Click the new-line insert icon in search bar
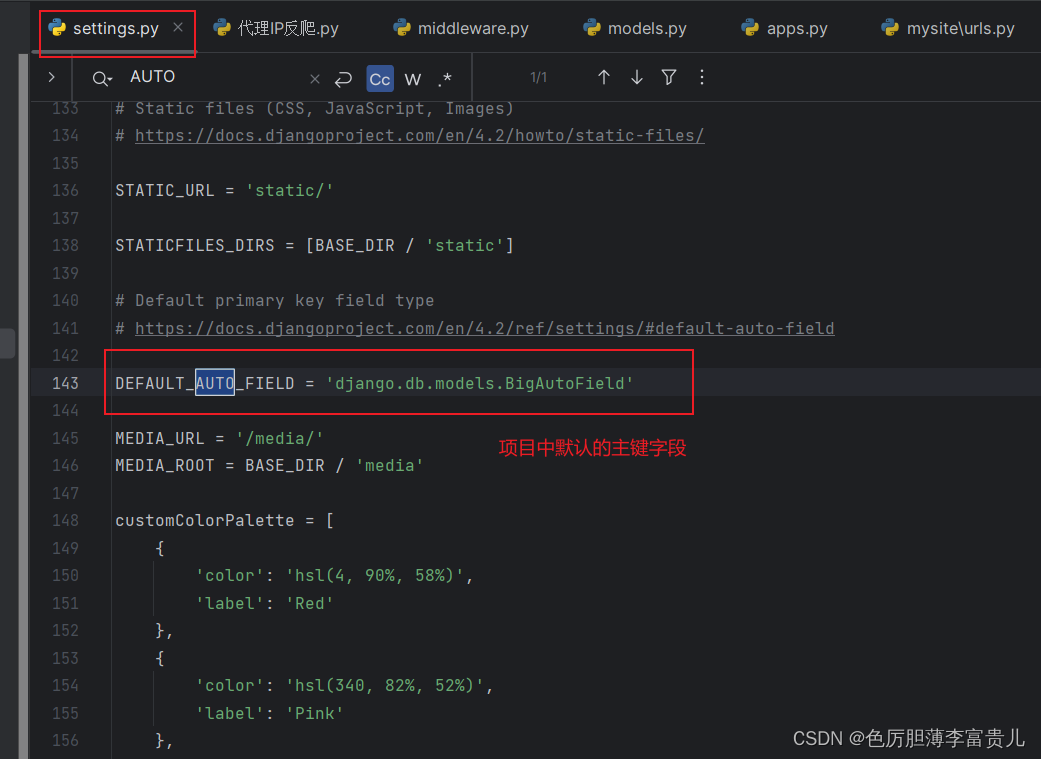Image resolution: width=1041 pixels, height=759 pixels. [x=343, y=78]
